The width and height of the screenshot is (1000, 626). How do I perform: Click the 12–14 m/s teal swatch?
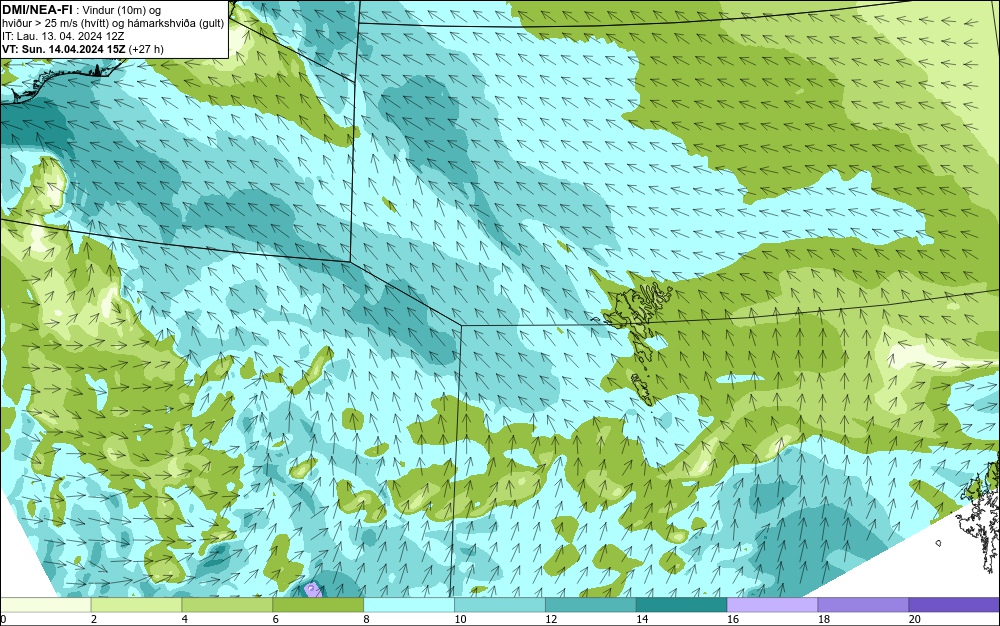(x=591, y=604)
